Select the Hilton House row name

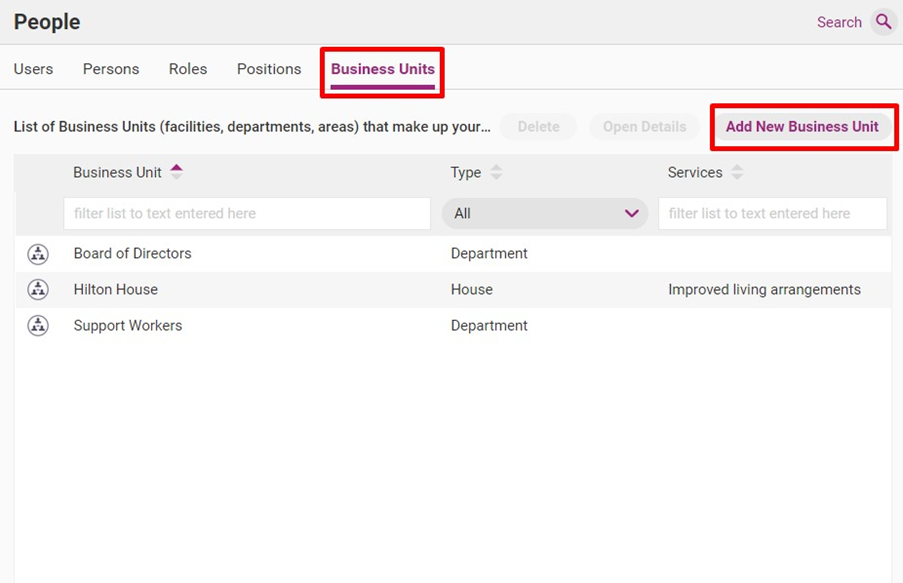pyautogui.click(x=116, y=290)
